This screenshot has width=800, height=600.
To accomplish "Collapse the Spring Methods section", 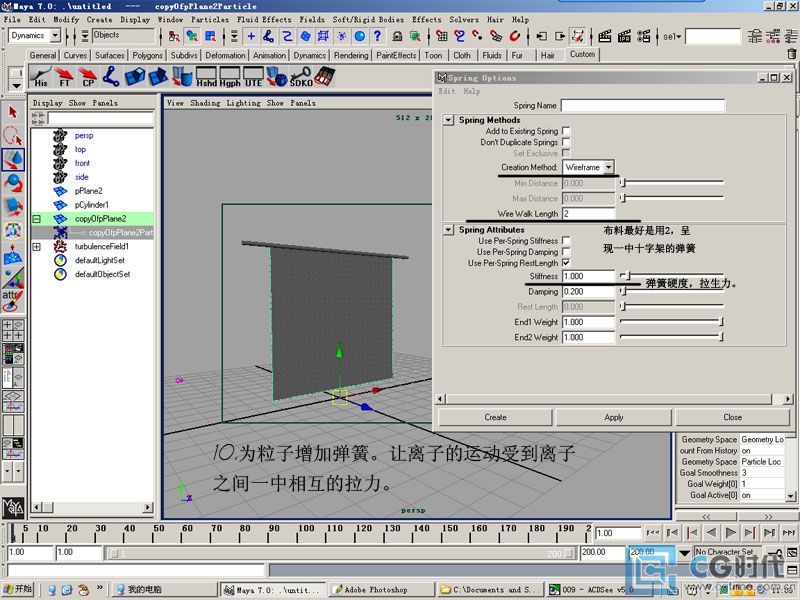I will tap(448, 120).
